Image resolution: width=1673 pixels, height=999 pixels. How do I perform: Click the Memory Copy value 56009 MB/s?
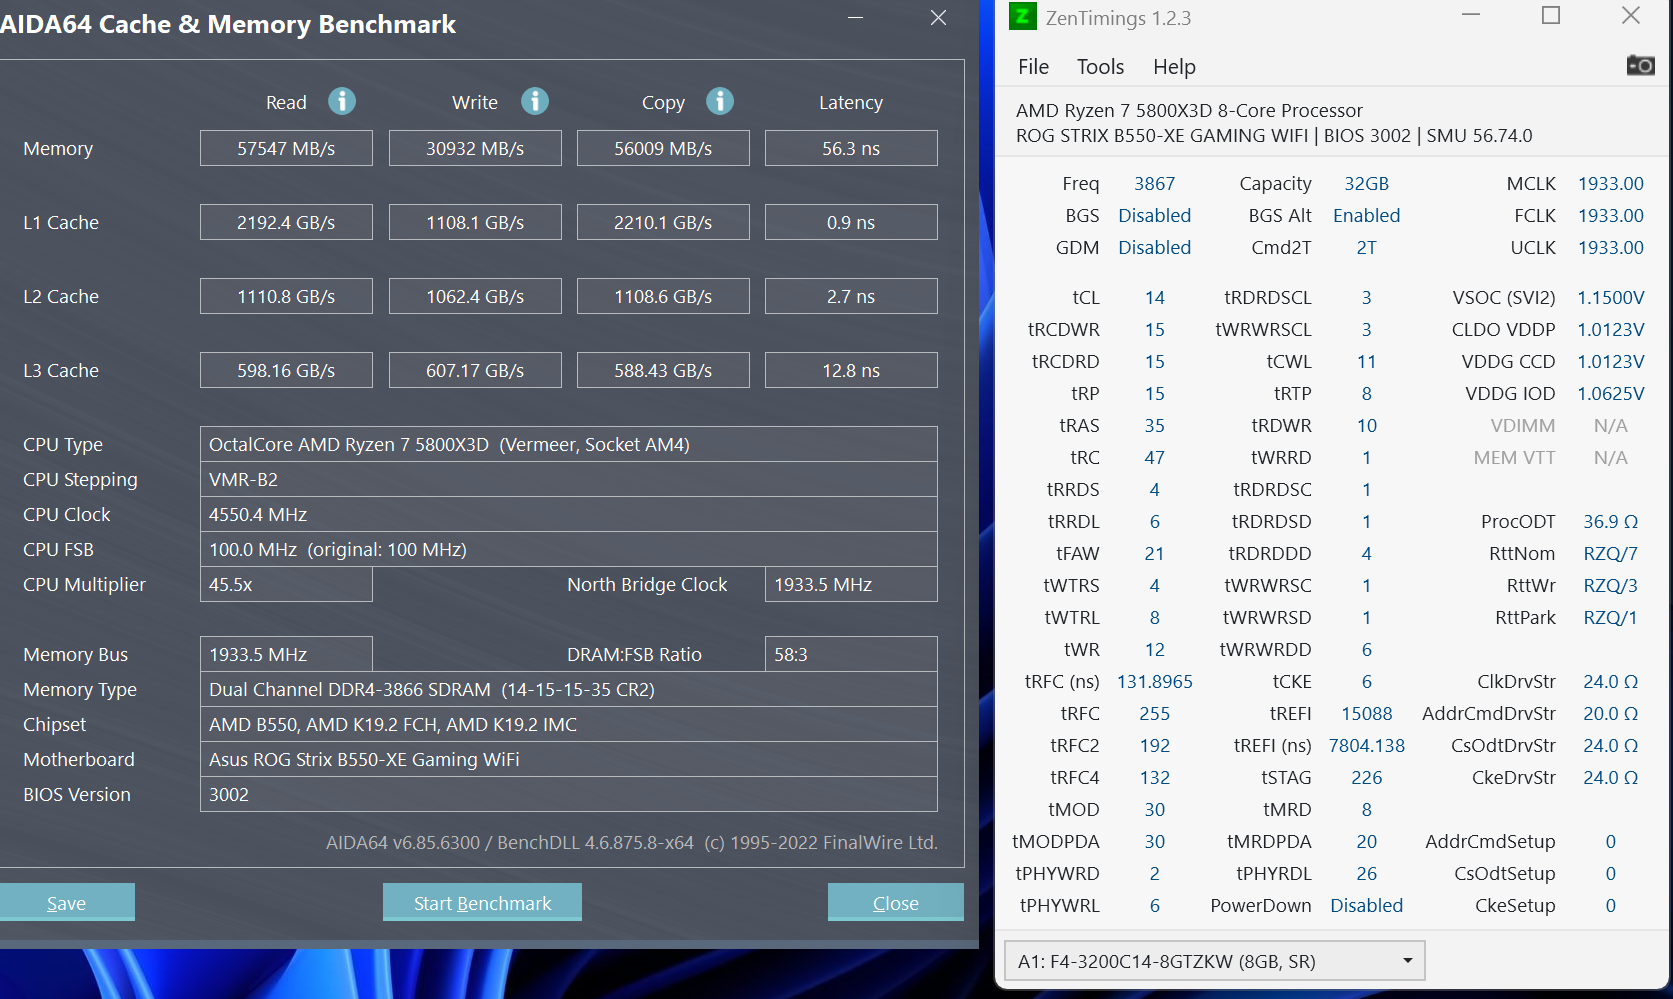663,148
